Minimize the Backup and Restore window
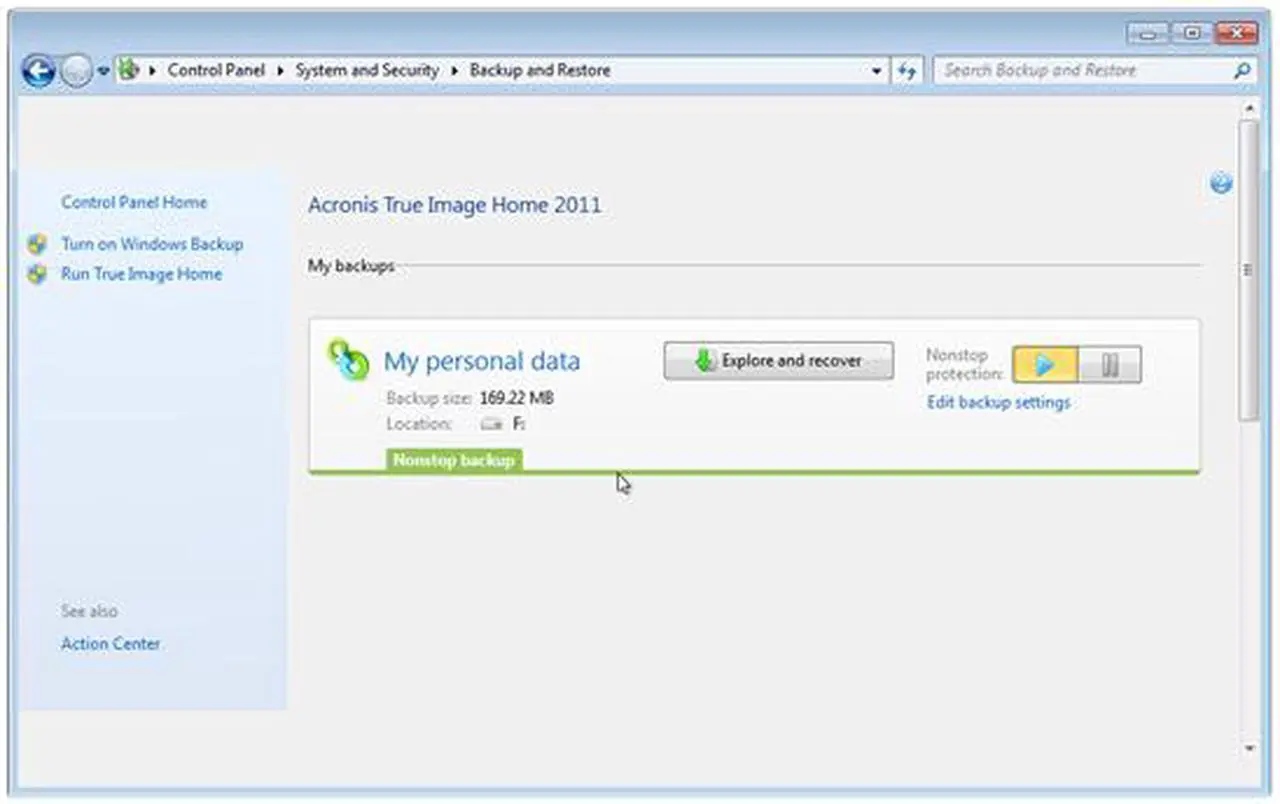The width and height of the screenshot is (1280, 804). [1148, 33]
